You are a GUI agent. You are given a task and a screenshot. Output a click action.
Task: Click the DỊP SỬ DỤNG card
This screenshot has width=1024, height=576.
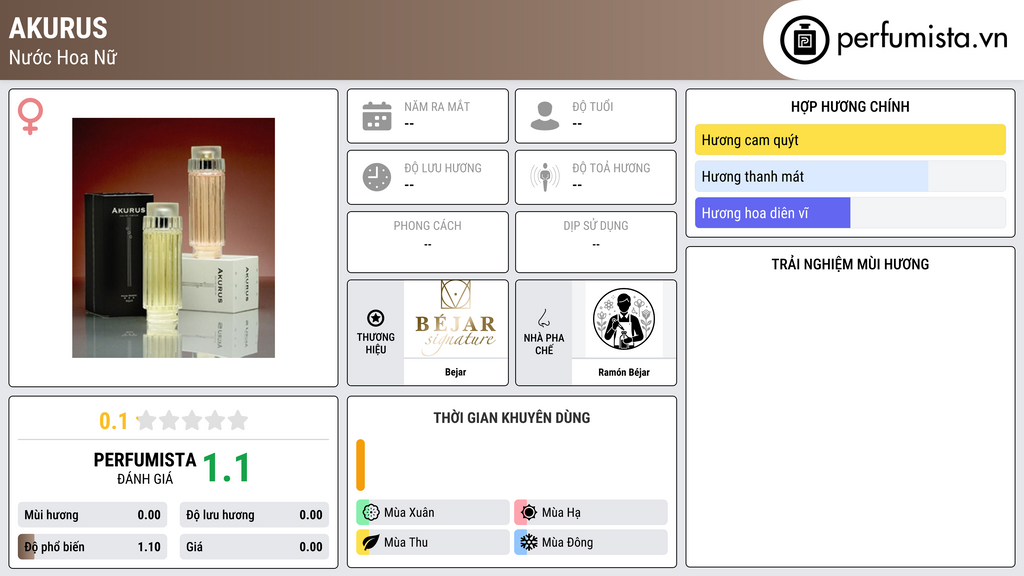click(596, 242)
